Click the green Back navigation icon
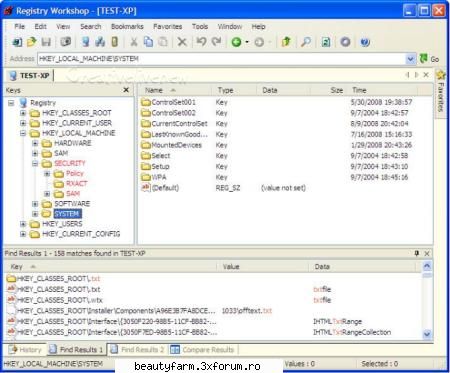 coord(236,42)
